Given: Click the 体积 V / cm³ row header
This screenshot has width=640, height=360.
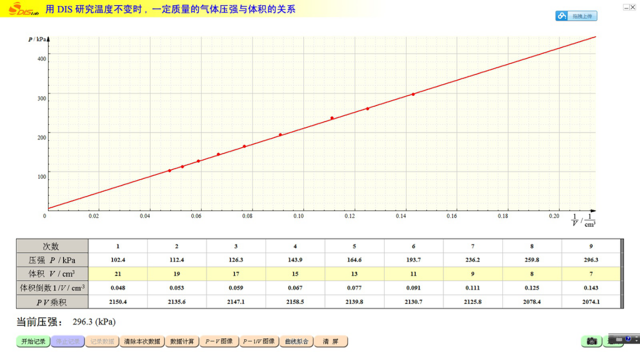Looking at the screenshot, I should [52, 274].
